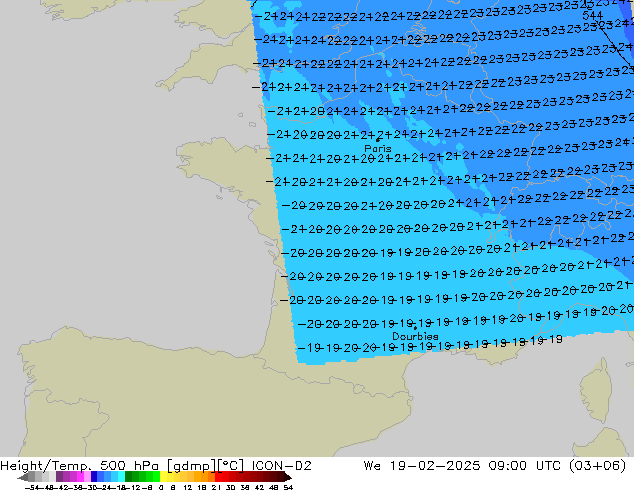Select the dark blue legend swatch
Viewport: 634px width, 490px height.
[x=94, y=477]
